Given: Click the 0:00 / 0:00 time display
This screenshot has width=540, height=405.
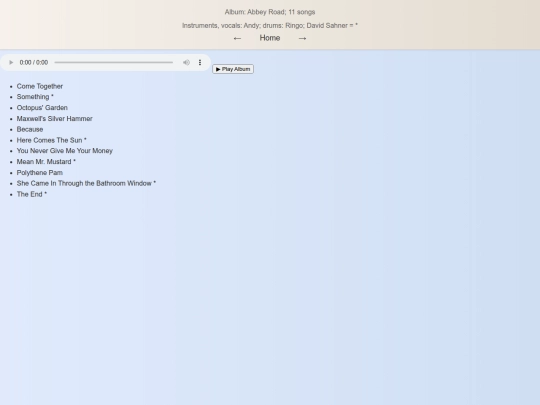Looking at the screenshot, I should [x=34, y=62].
